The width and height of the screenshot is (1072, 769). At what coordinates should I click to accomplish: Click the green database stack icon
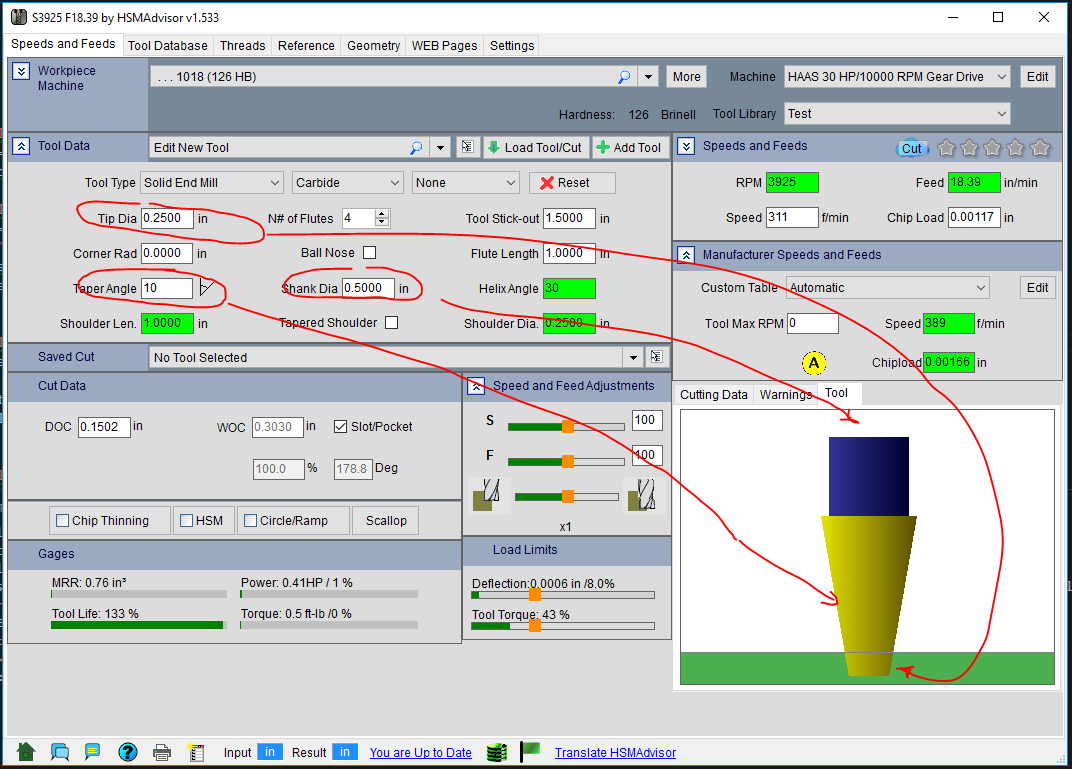497,752
